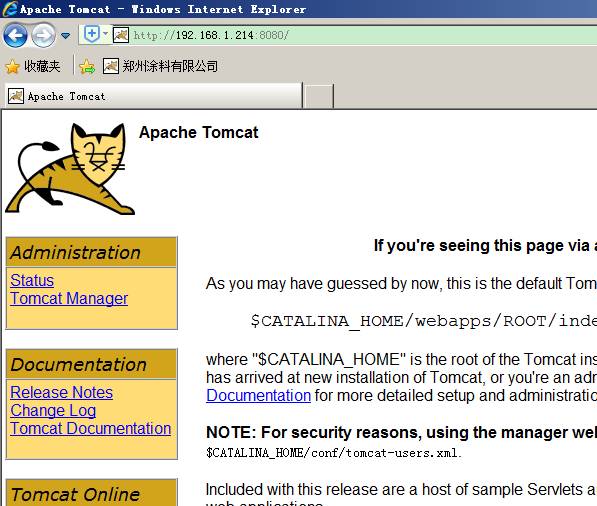Open the Release Notes link

(61, 392)
